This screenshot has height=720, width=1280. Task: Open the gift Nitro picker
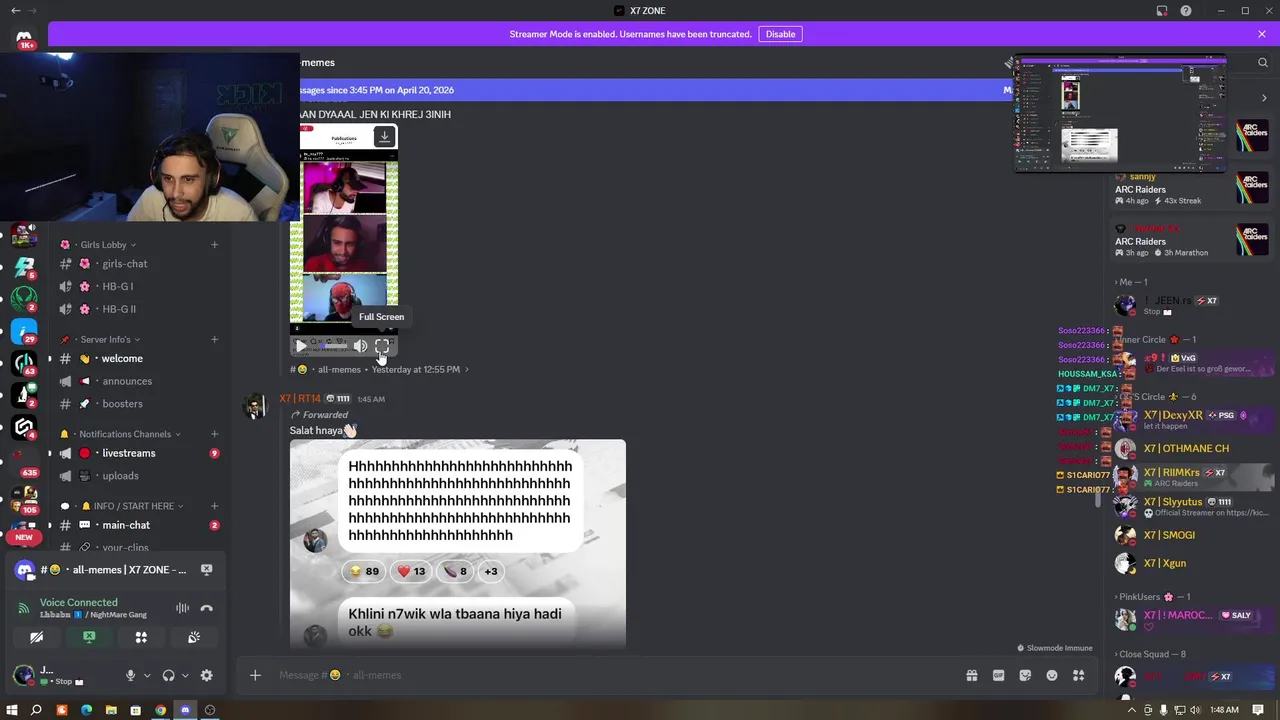(971, 675)
